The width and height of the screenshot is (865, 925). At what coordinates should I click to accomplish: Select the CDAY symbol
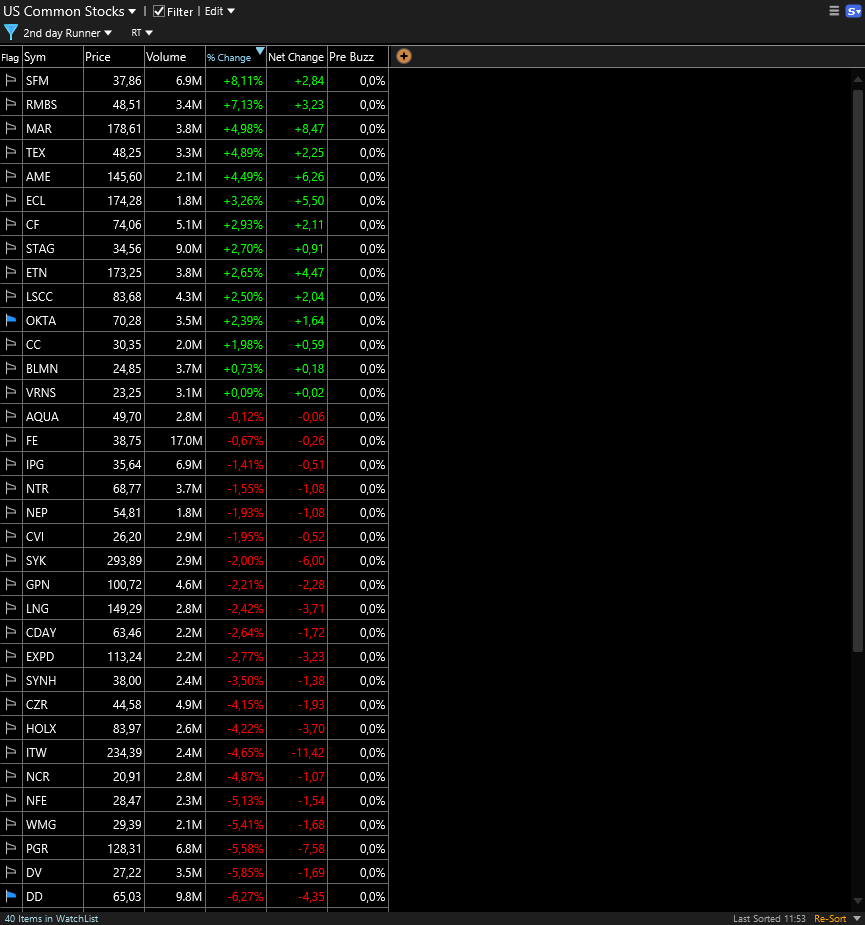pos(41,632)
